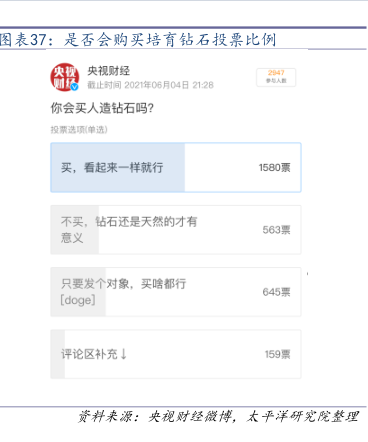Choose 不买,钻石还是天然的才有意义 option

click(x=176, y=230)
